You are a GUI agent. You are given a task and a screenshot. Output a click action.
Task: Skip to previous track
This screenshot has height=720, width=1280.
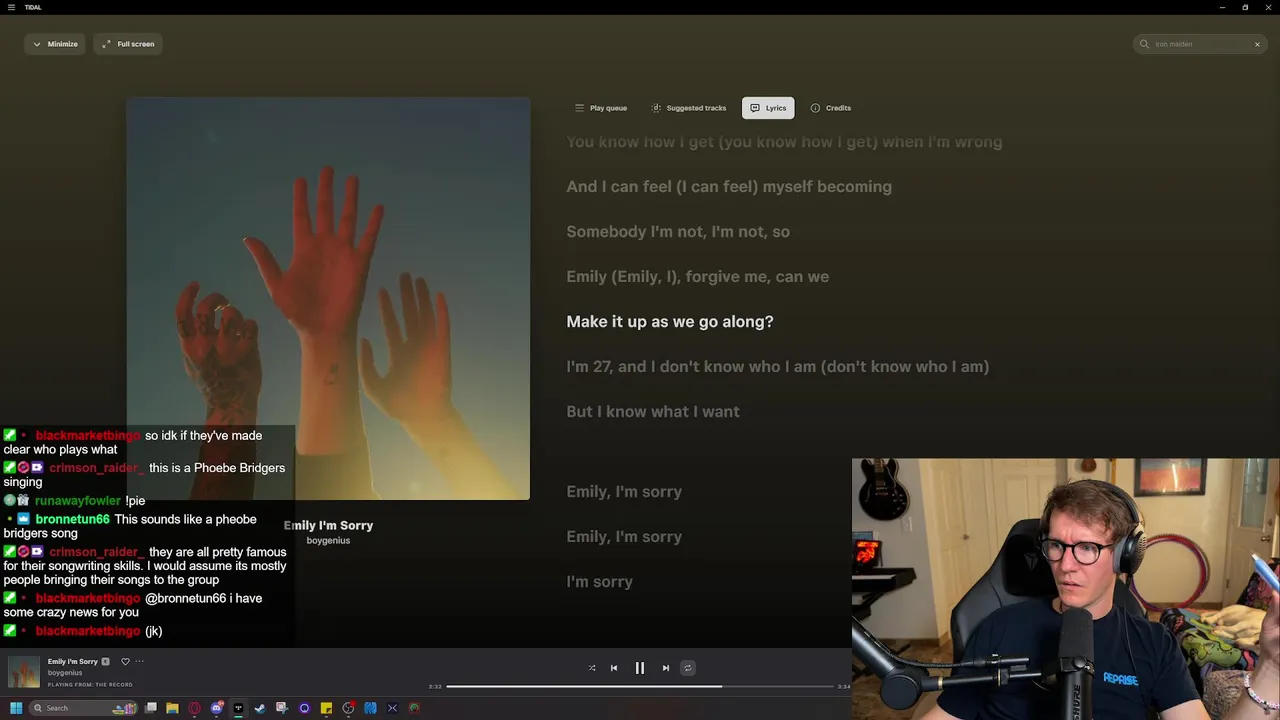click(614, 668)
